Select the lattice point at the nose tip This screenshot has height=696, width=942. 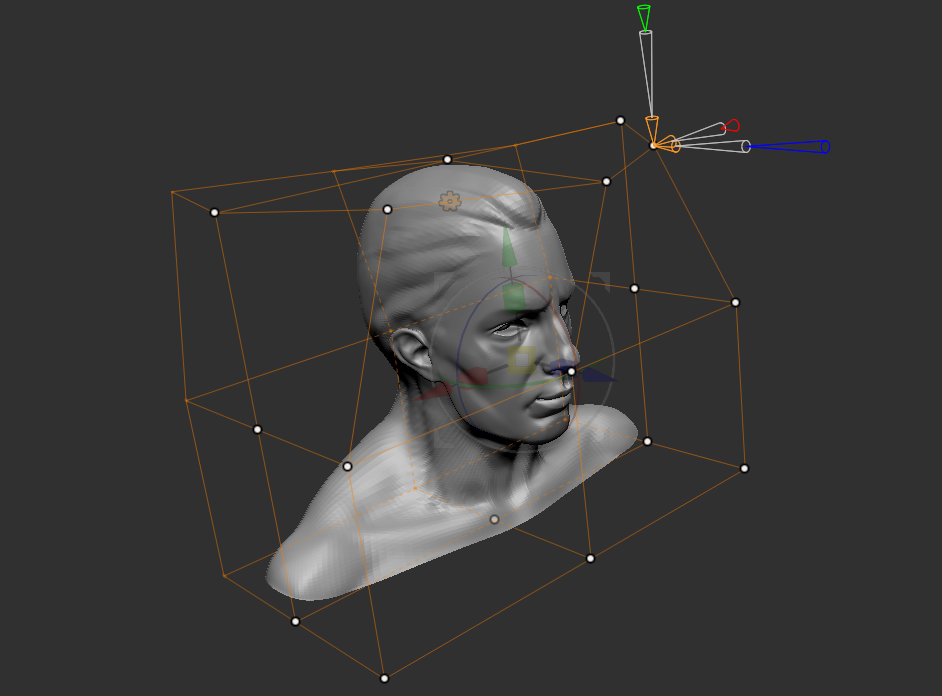(571, 372)
